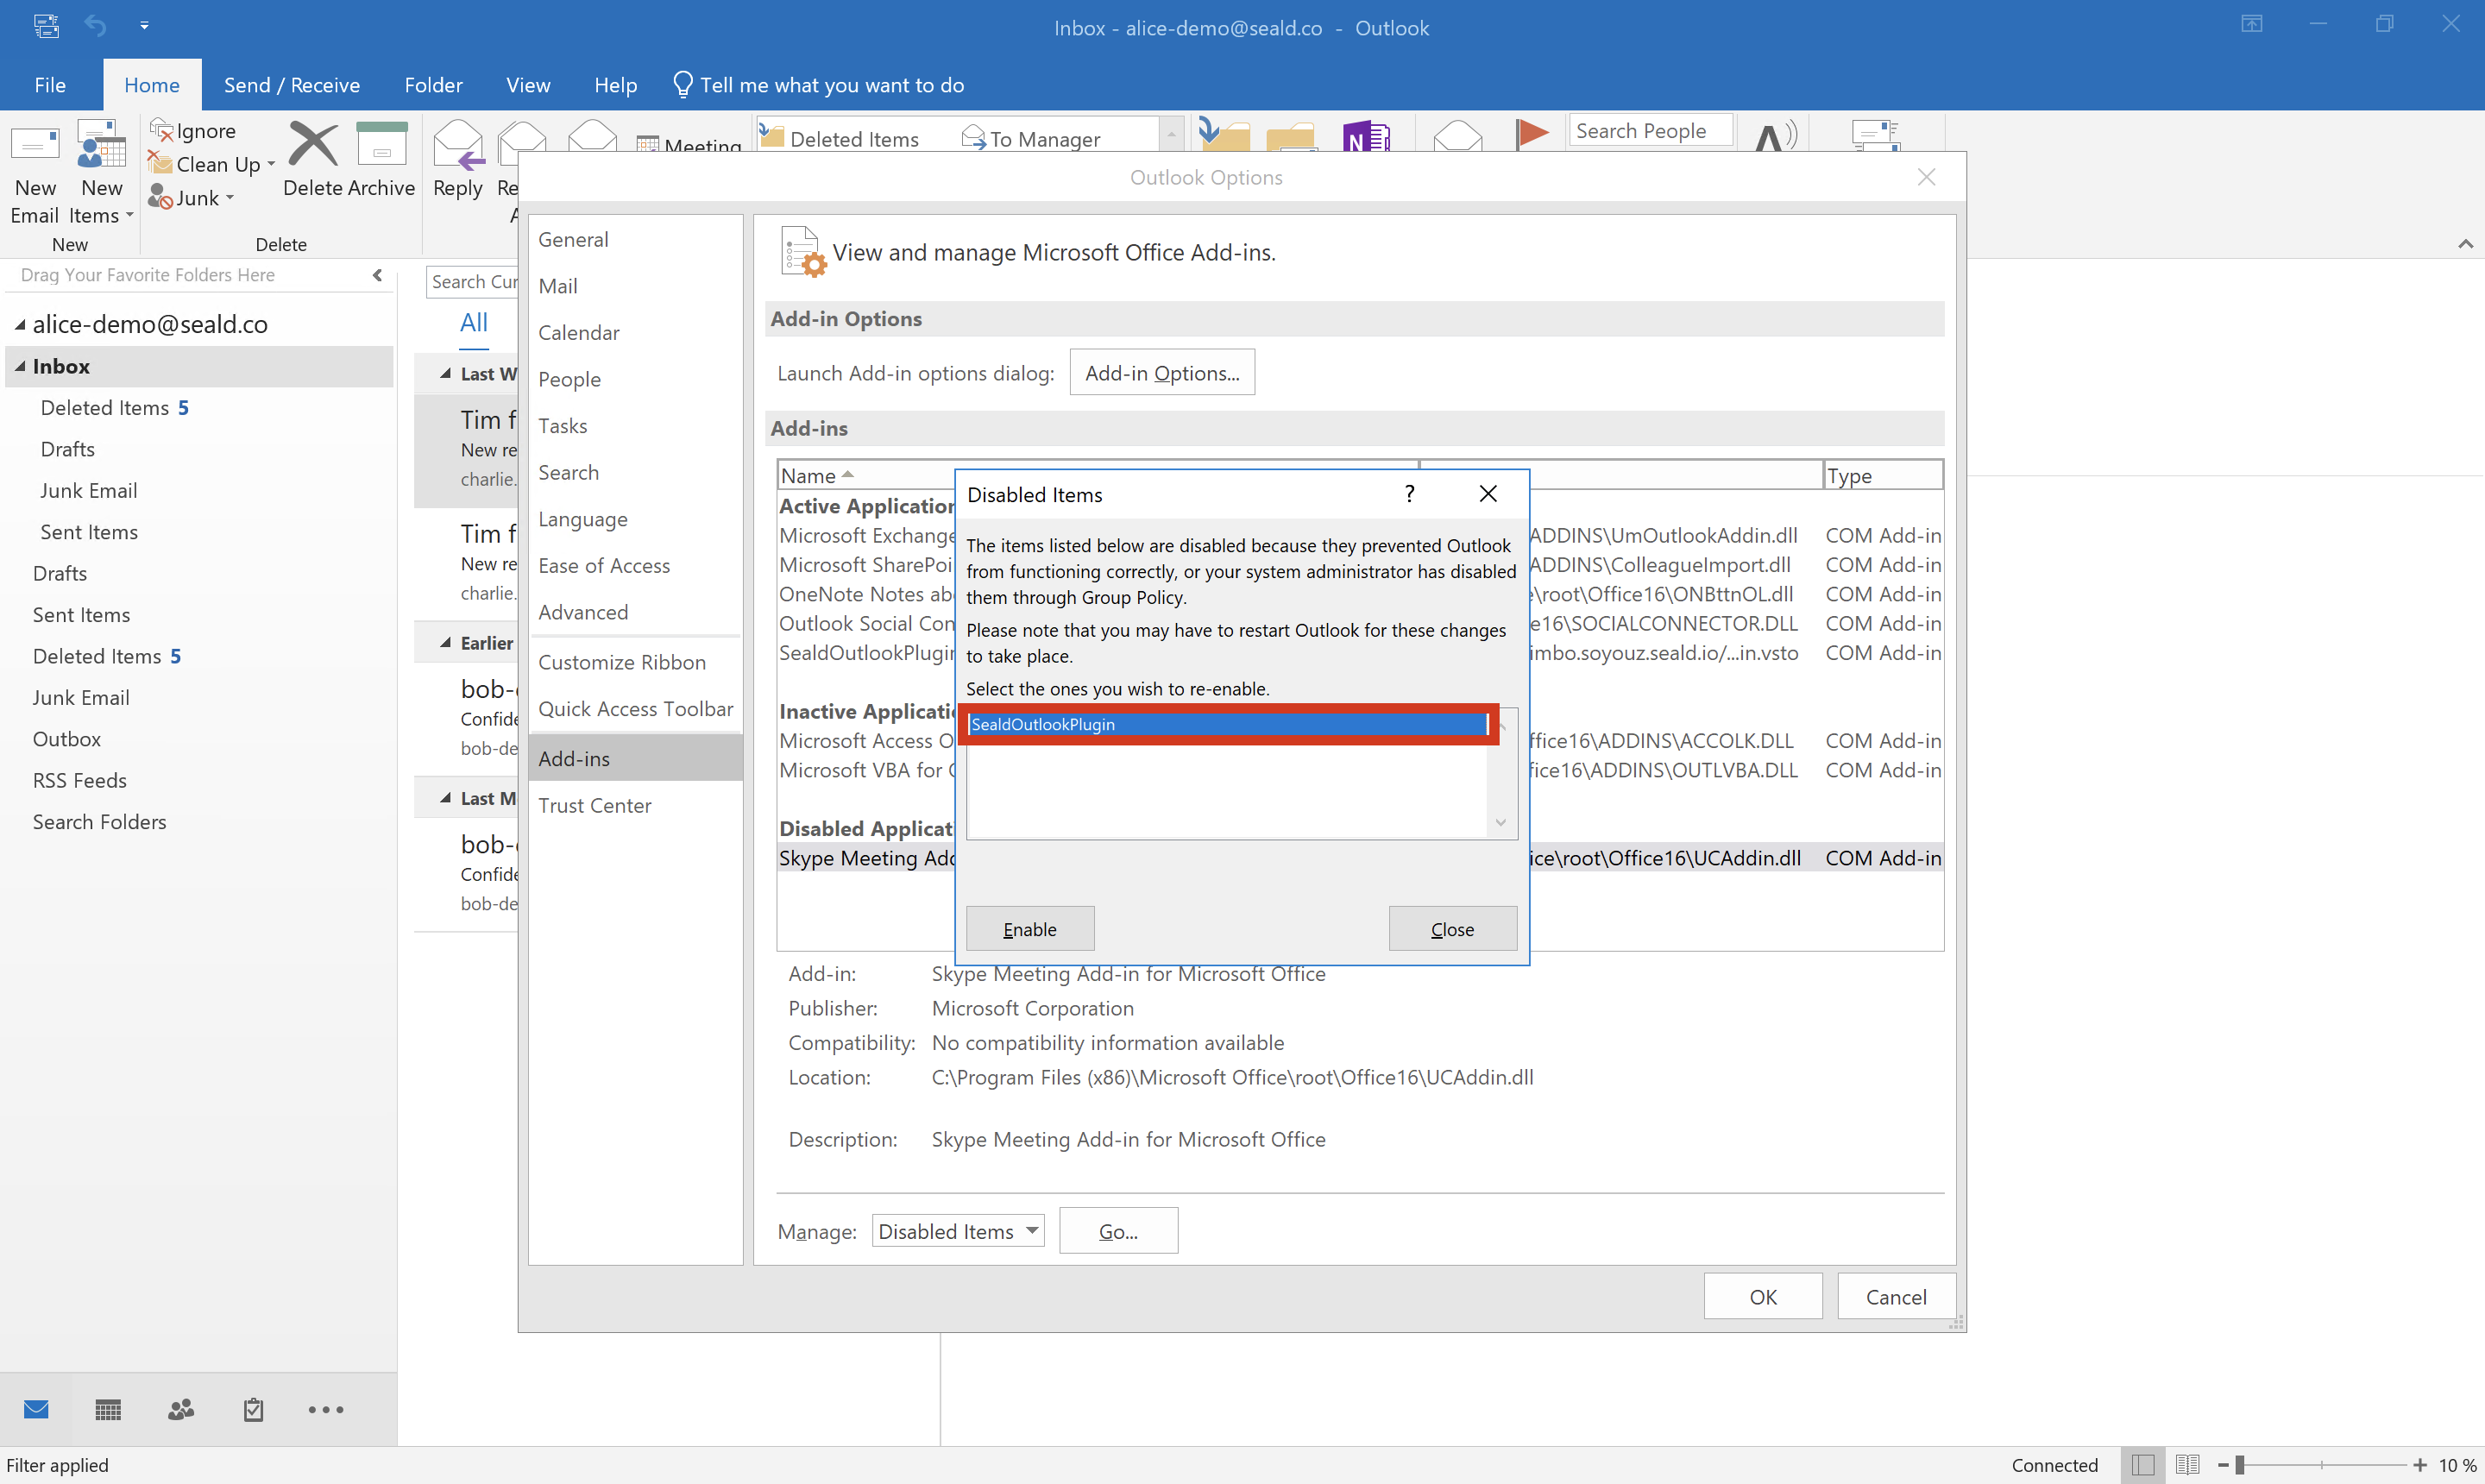Click the Read Aloud speech icon
The width and height of the screenshot is (2485, 1484).
pos(1776,136)
